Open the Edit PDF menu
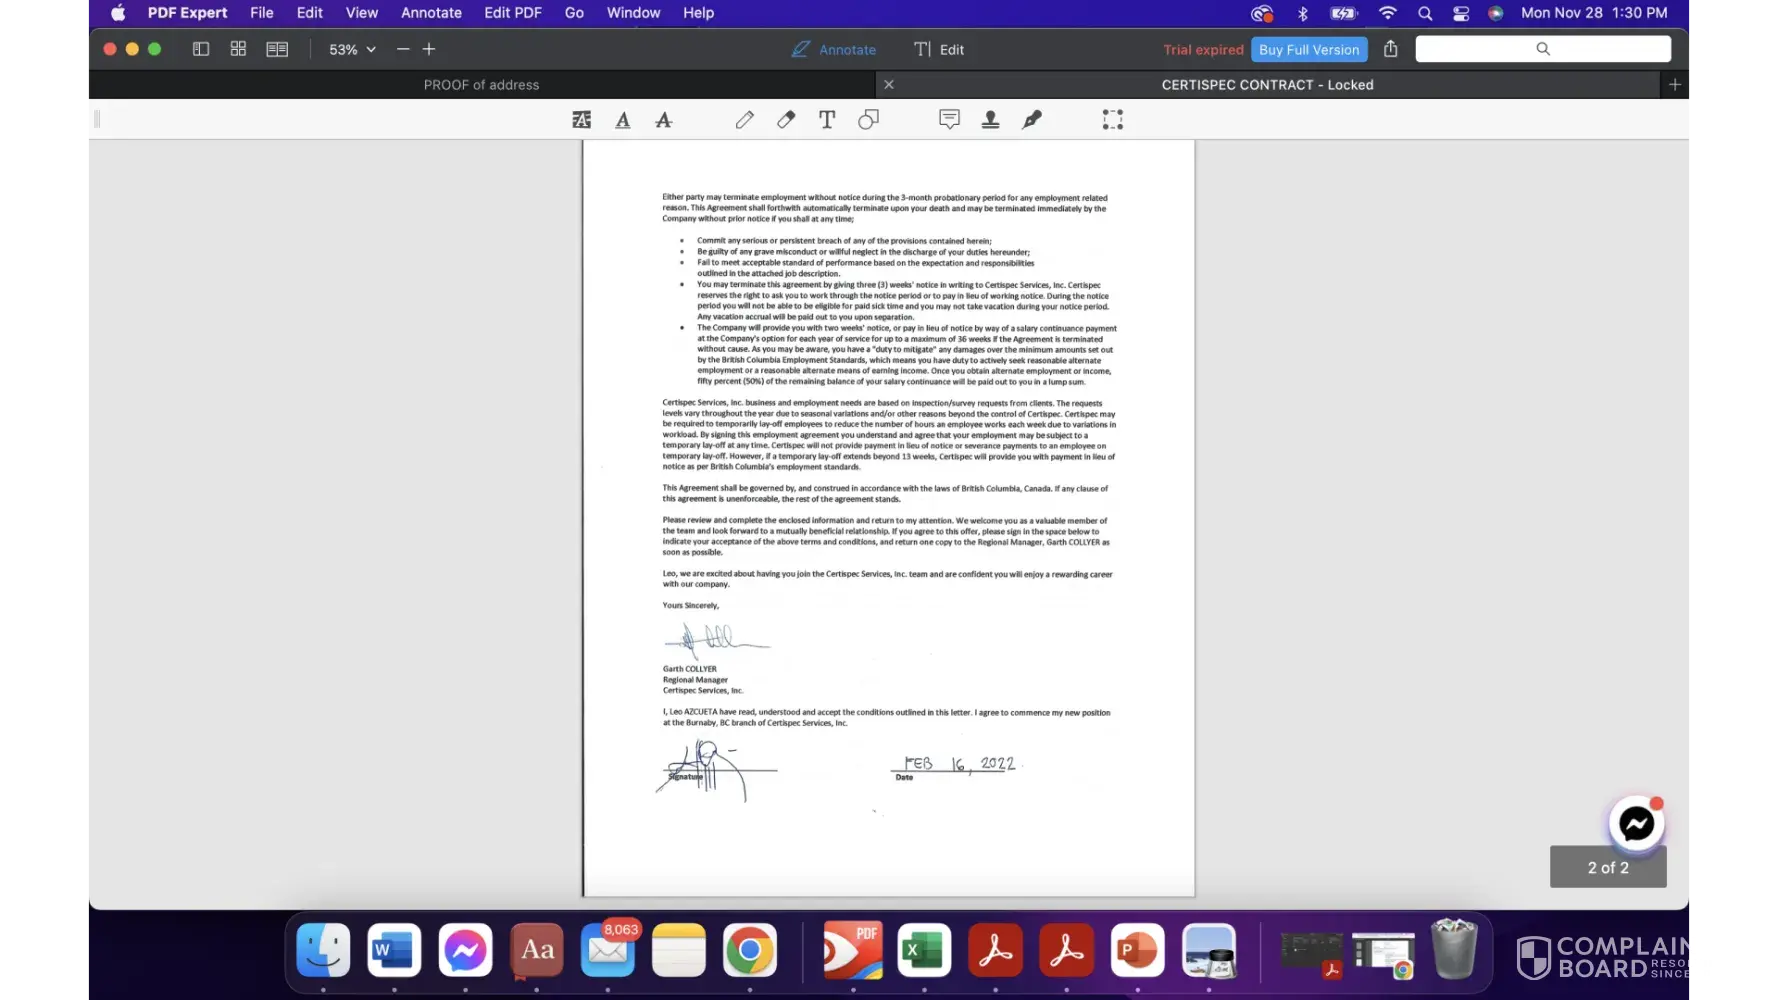The width and height of the screenshot is (1778, 1000). [512, 13]
